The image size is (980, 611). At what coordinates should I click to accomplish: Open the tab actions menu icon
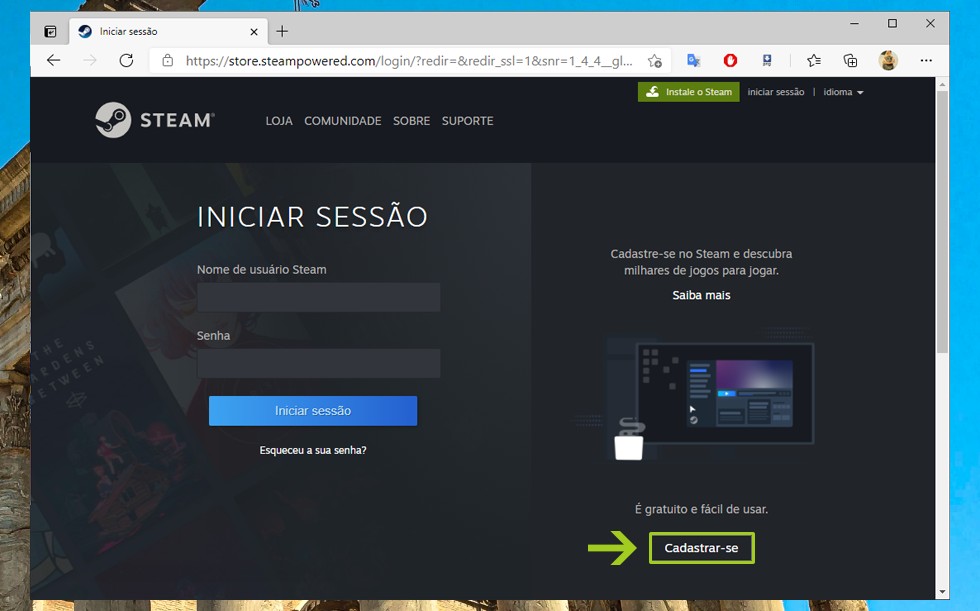(x=50, y=31)
